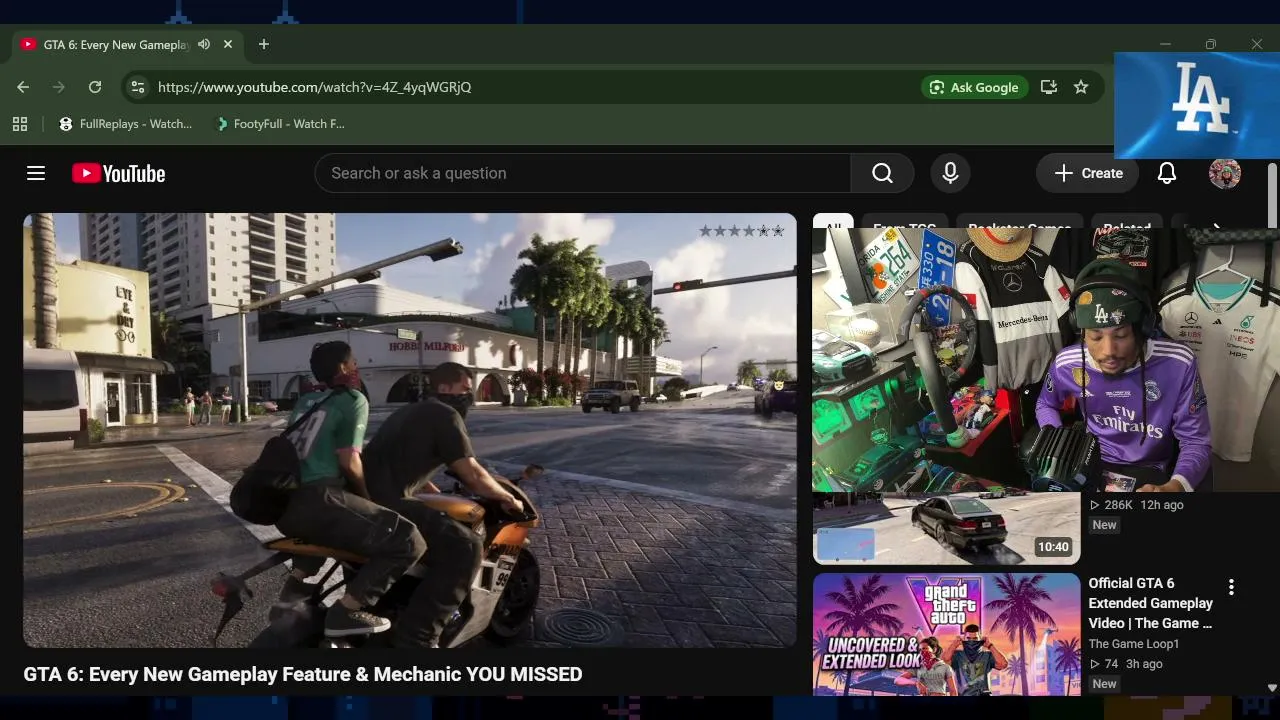
Task: Open the apps grid in bookmarks bar
Action: tap(20, 124)
